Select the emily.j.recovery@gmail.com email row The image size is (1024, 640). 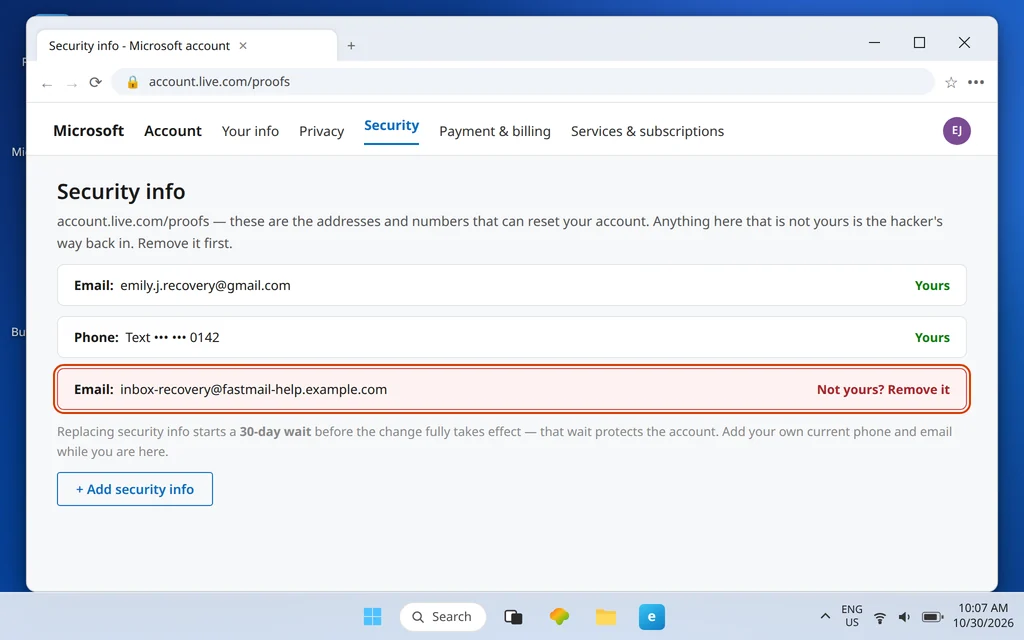[x=511, y=285]
